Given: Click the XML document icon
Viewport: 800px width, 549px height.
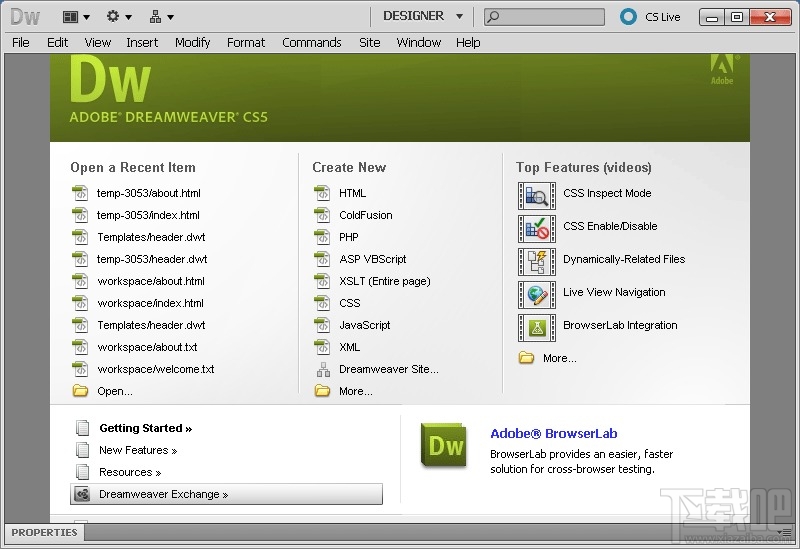Looking at the screenshot, I should coord(322,346).
